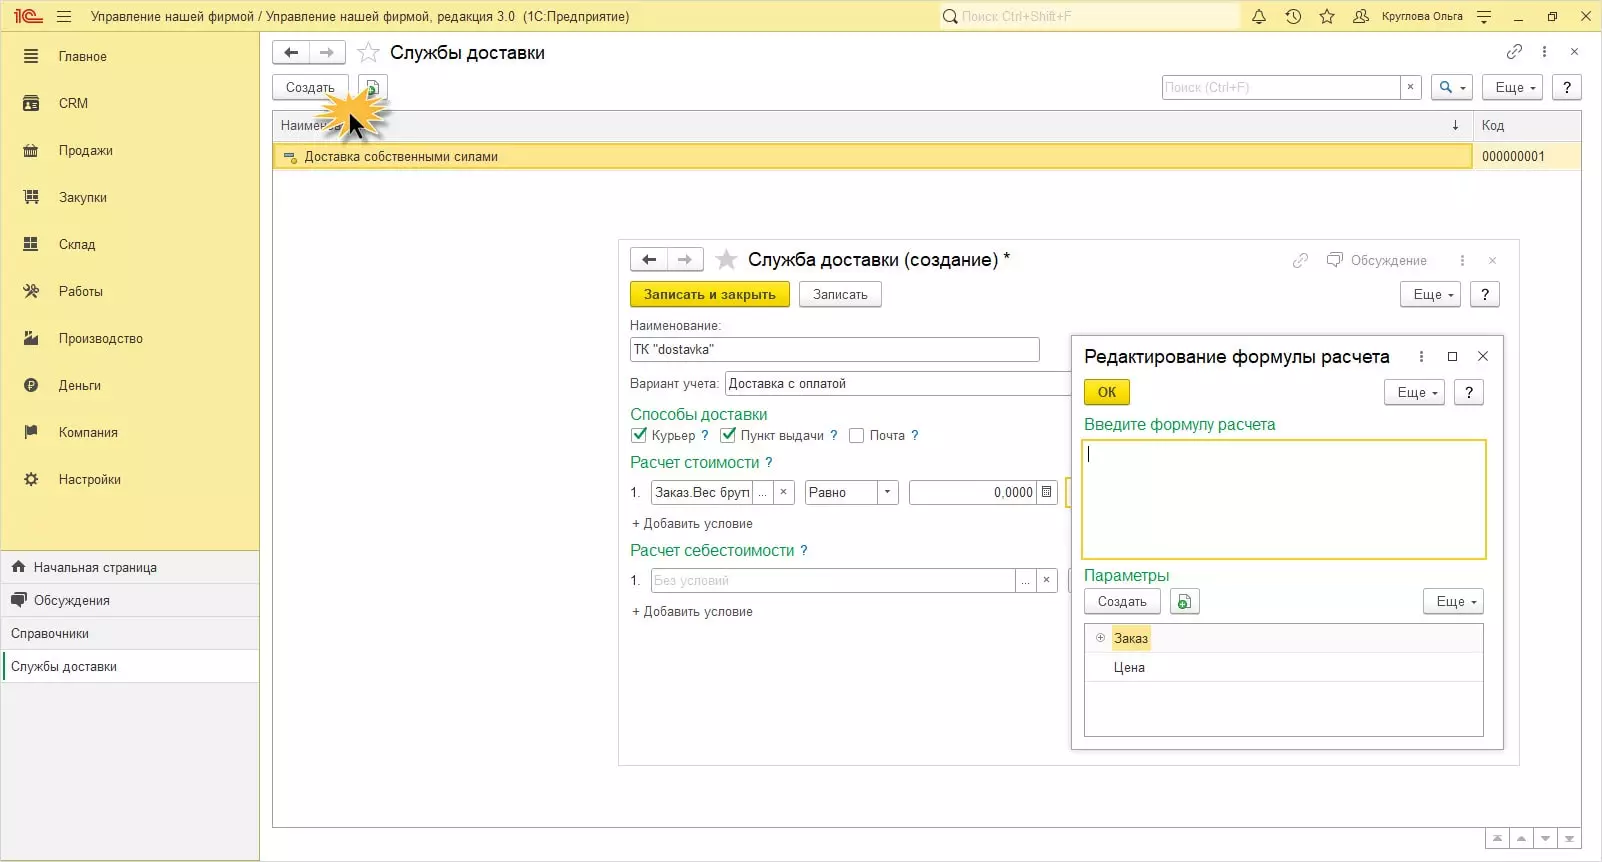Viewport: 1602px width, 862px height.
Task: Confirm formula with the OK button
Action: (x=1106, y=392)
